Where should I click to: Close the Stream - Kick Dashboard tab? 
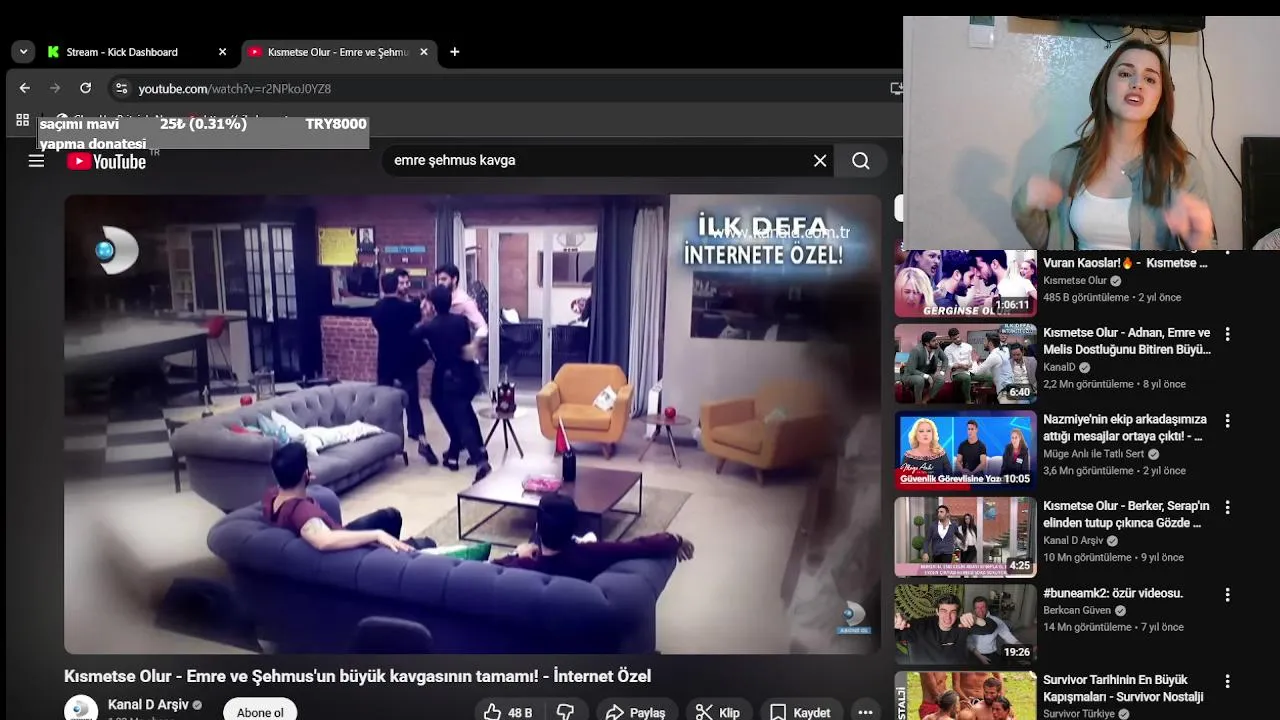222,52
